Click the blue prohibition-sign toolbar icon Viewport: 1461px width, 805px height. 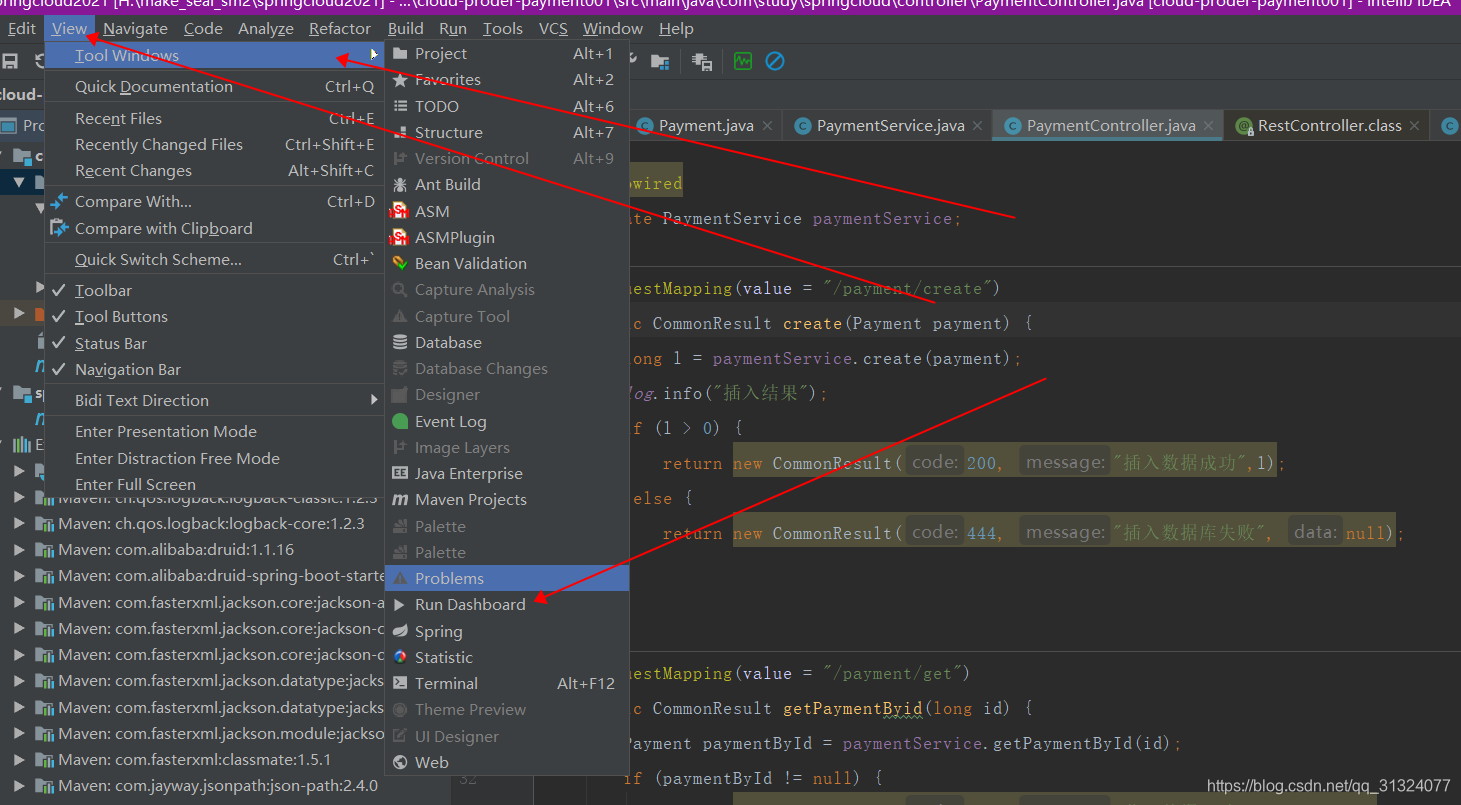click(x=775, y=61)
